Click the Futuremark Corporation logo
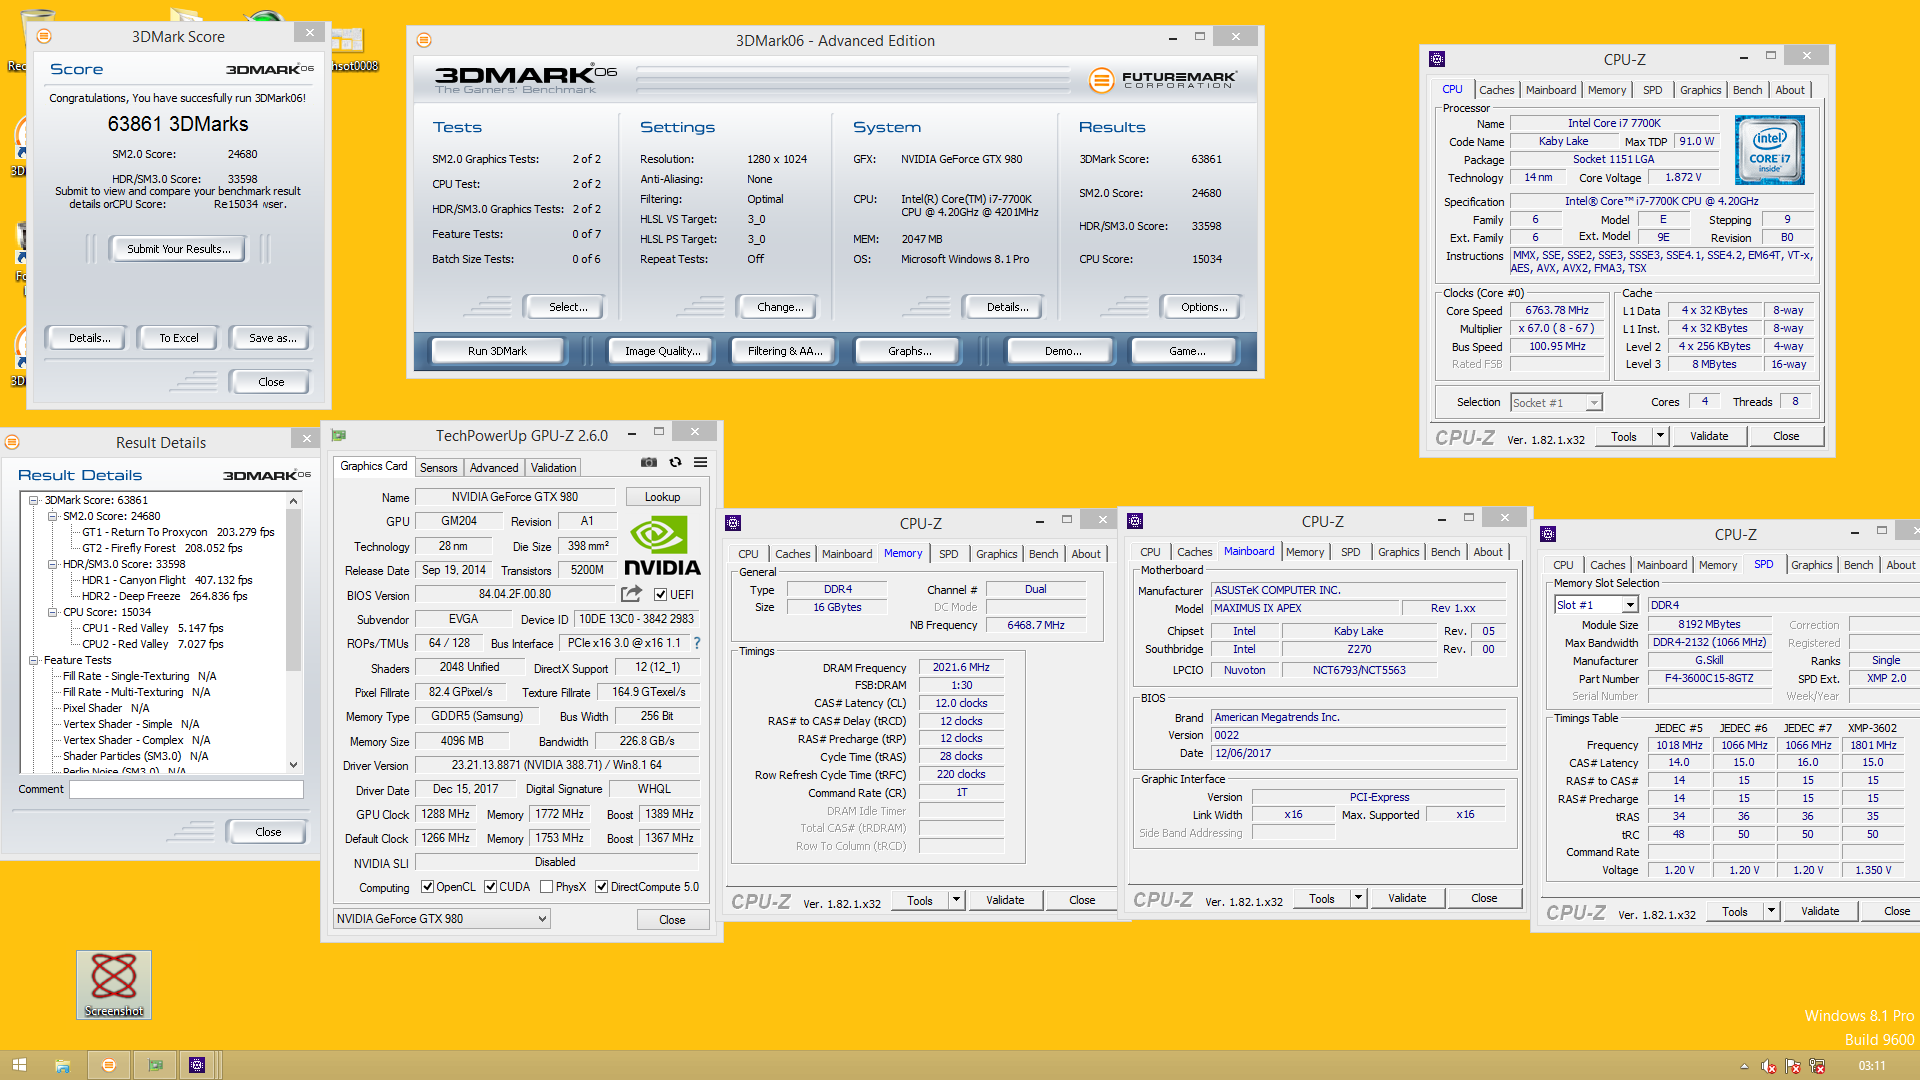 [x=1163, y=79]
